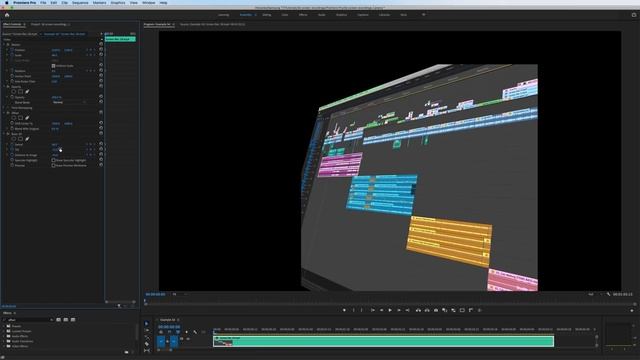This screenshot has width=640, height=360.
Task: Collapse the Basic 3D effect section
Action: click(4, 134)
